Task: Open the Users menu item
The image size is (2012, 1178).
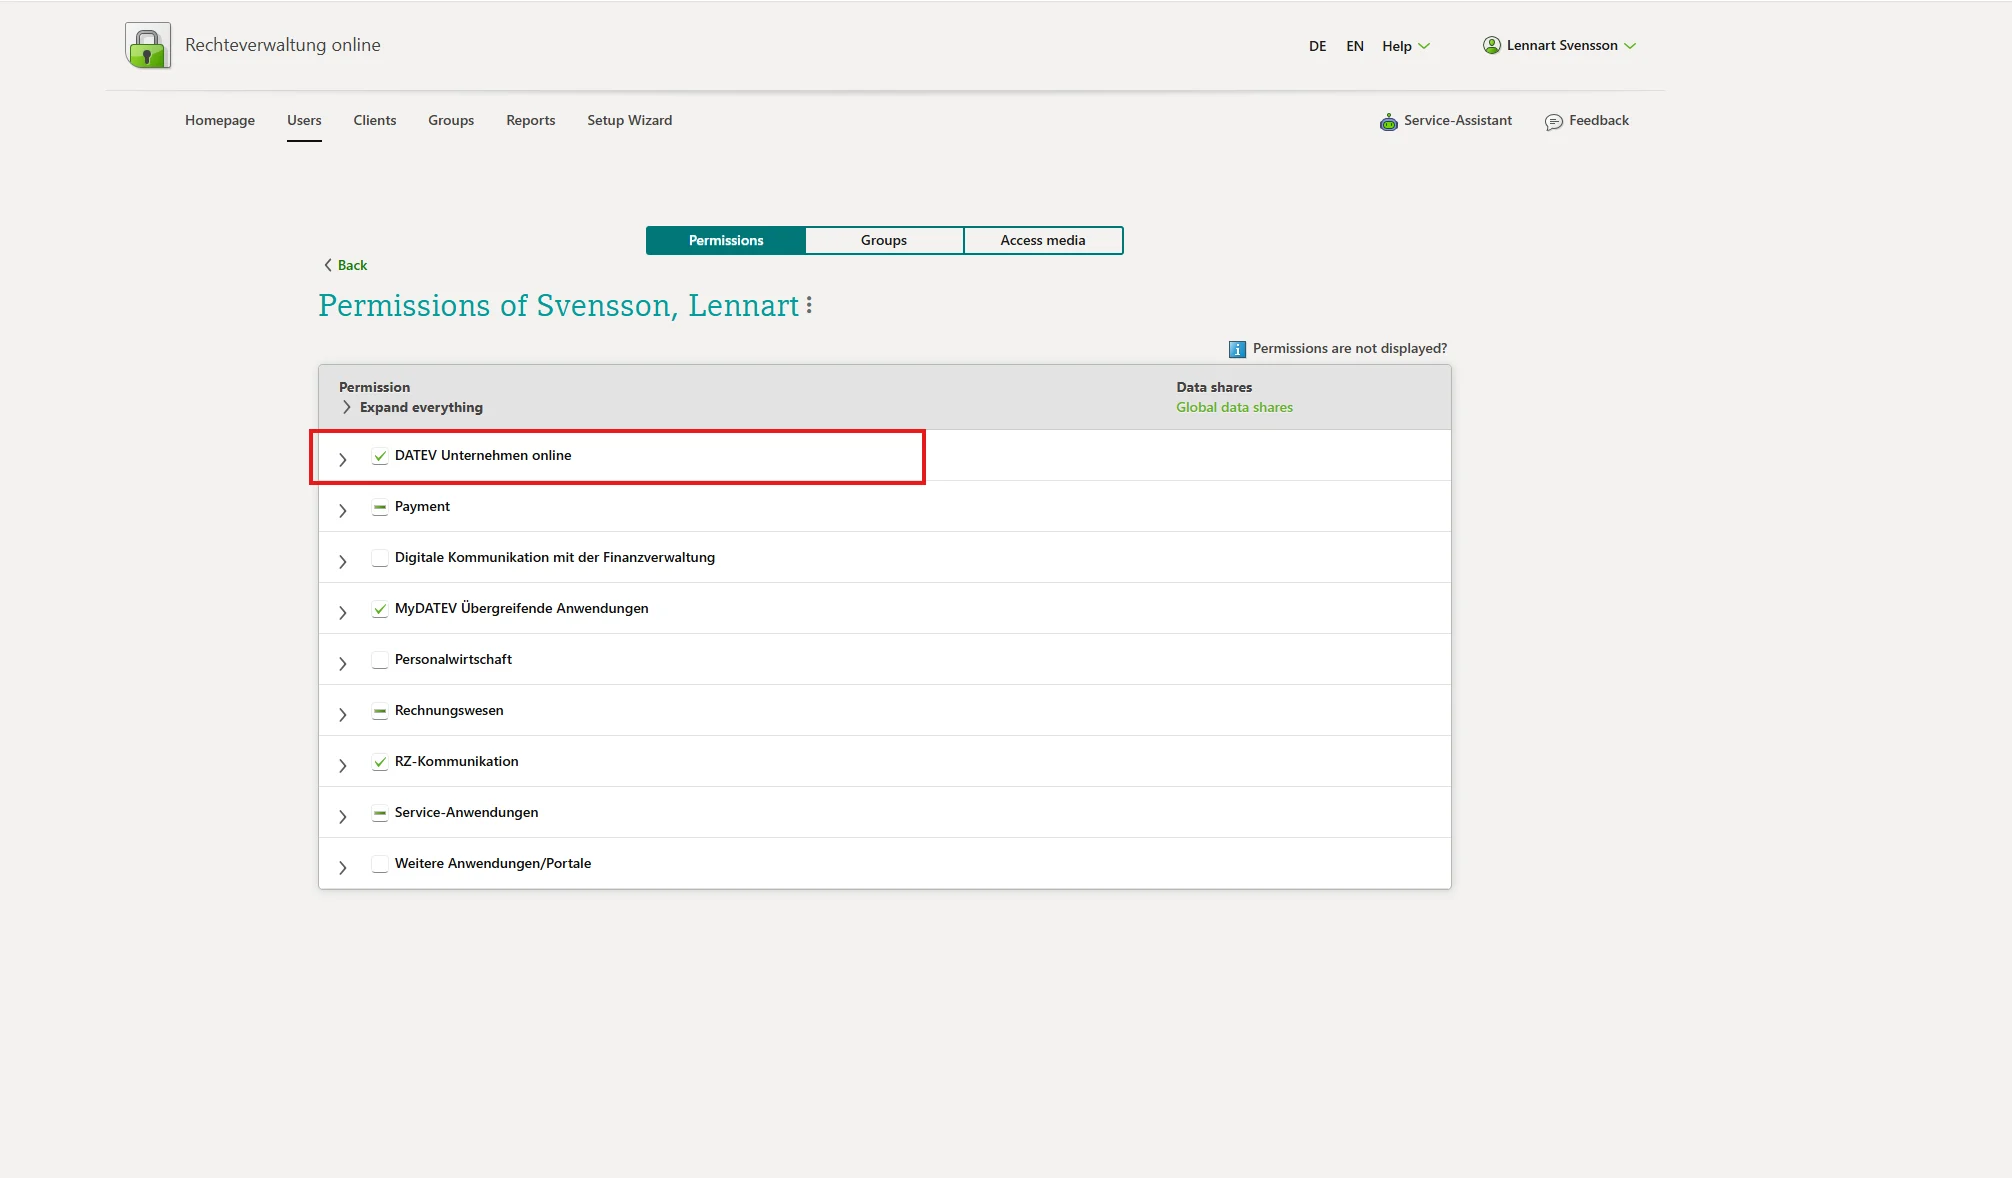Action: pos(304,120)
